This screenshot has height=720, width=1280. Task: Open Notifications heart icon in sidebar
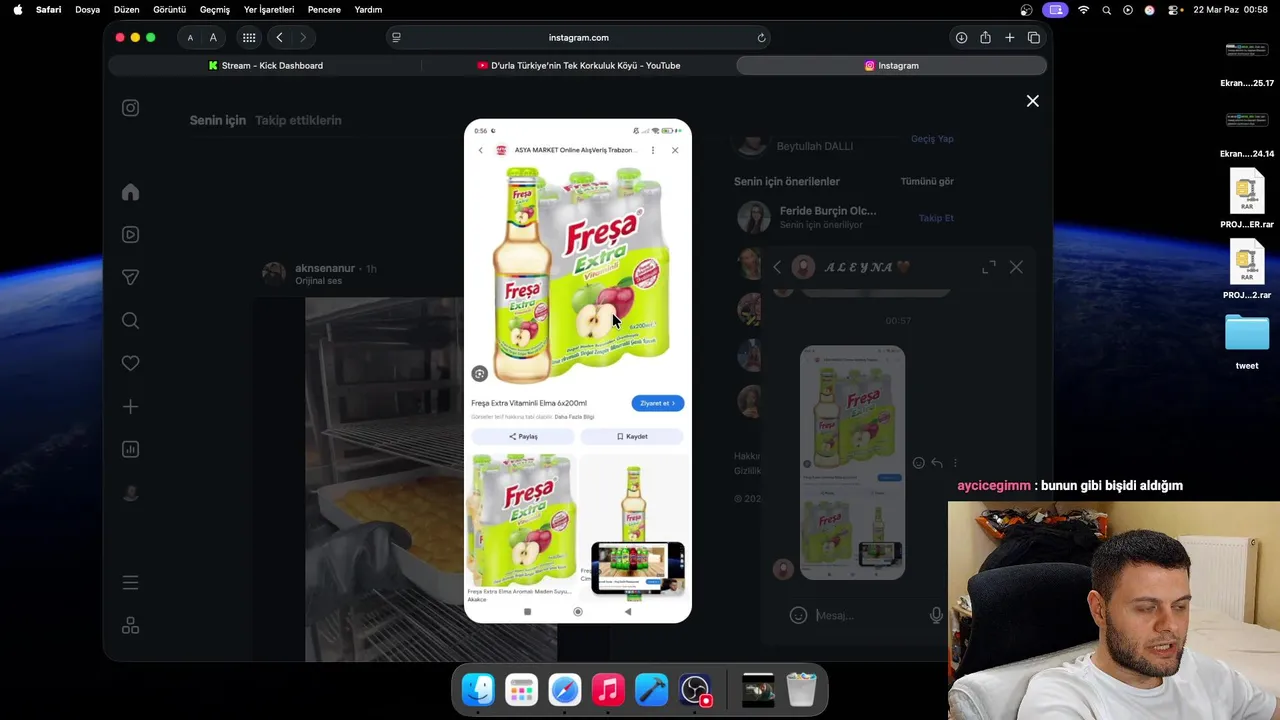click(x=130, y=363)
